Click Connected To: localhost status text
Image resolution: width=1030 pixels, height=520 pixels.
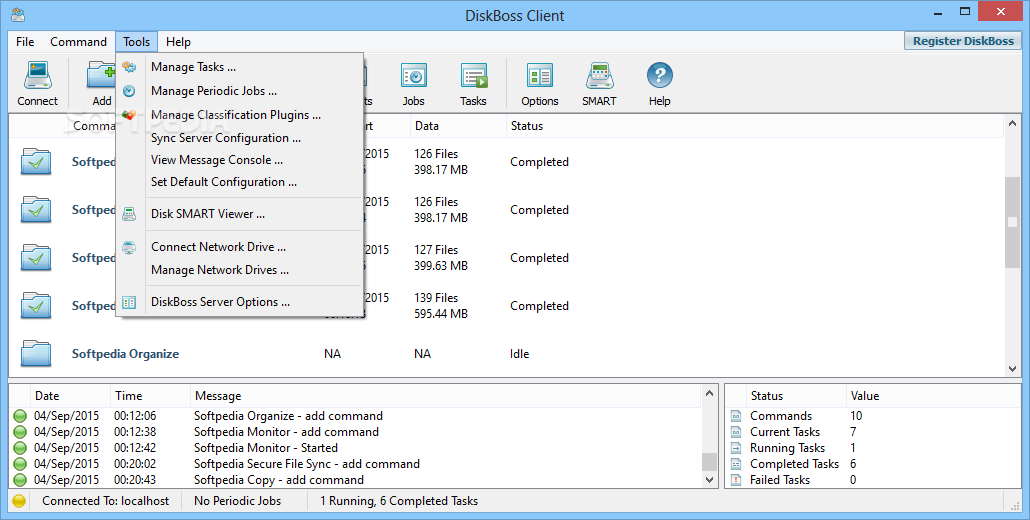[106, 501]
